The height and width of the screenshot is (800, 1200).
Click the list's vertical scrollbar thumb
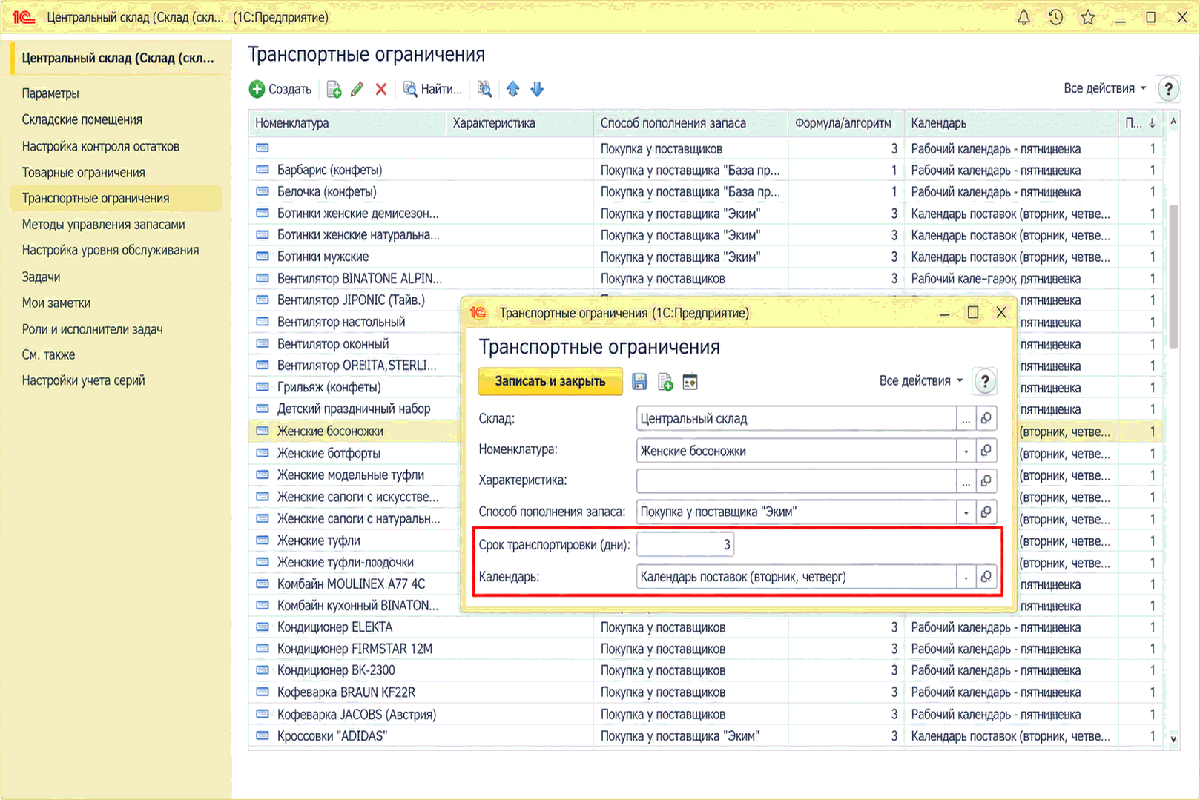(x=1174, y=276)
